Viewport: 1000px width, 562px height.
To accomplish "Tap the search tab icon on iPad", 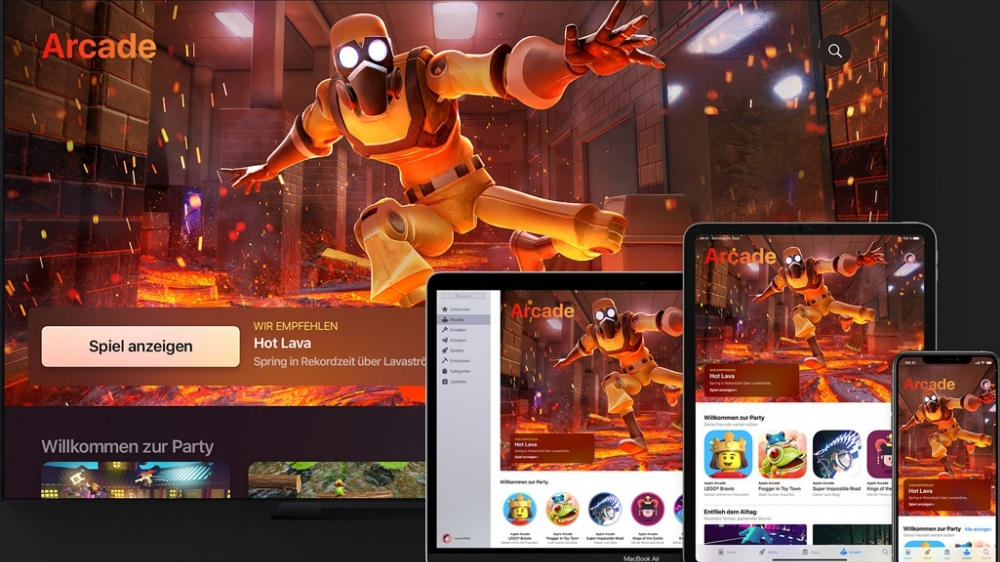I will coord(885,552).
